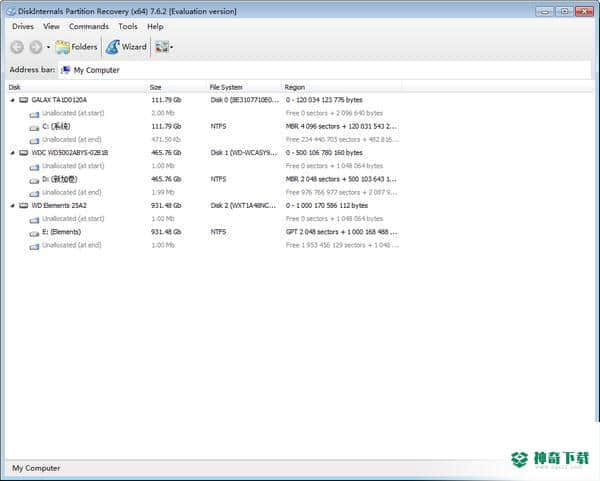Select the D: partition row label
Image resolution: width=600 pixels, height=481 pixels.
60,179
